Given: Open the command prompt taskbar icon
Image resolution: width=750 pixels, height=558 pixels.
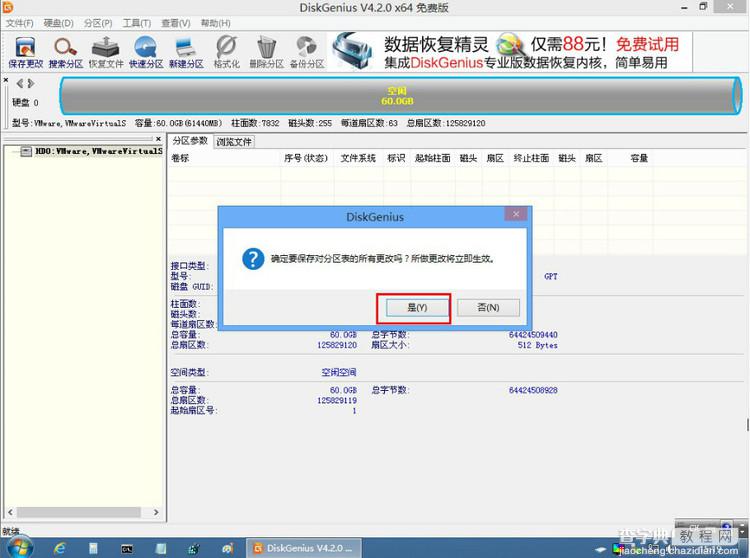Looking at the screenshot, I should point(127,549).
